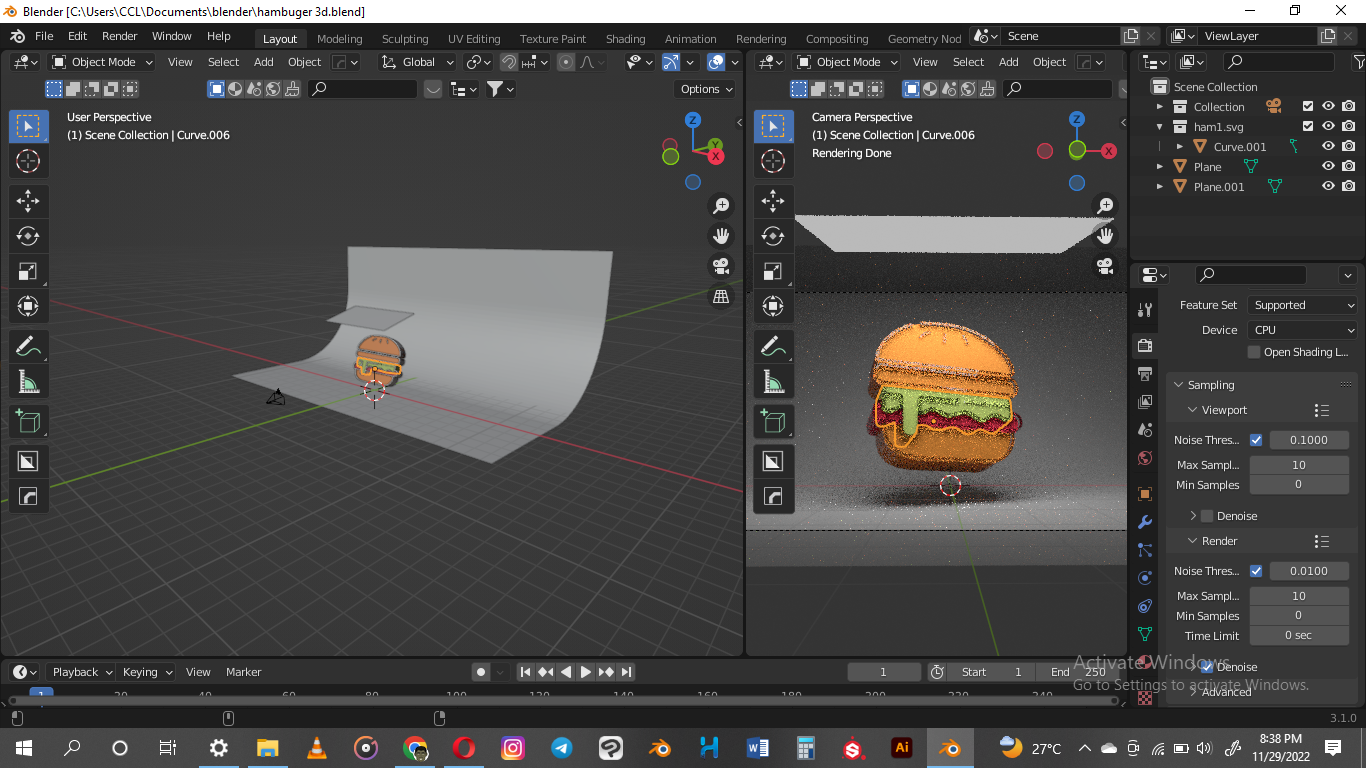Click the Blender logo menu icon
The width and height of the screenshot is (1366, 768).
(x=17, y=36)
